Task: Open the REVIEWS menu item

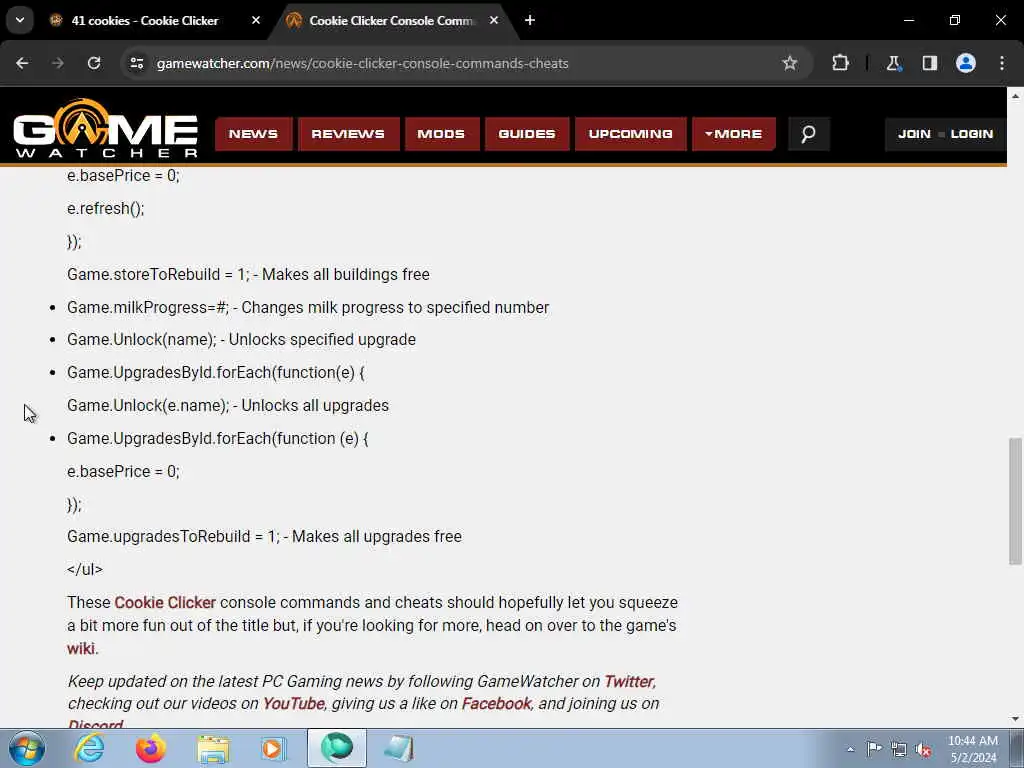Action: (348, 134)
